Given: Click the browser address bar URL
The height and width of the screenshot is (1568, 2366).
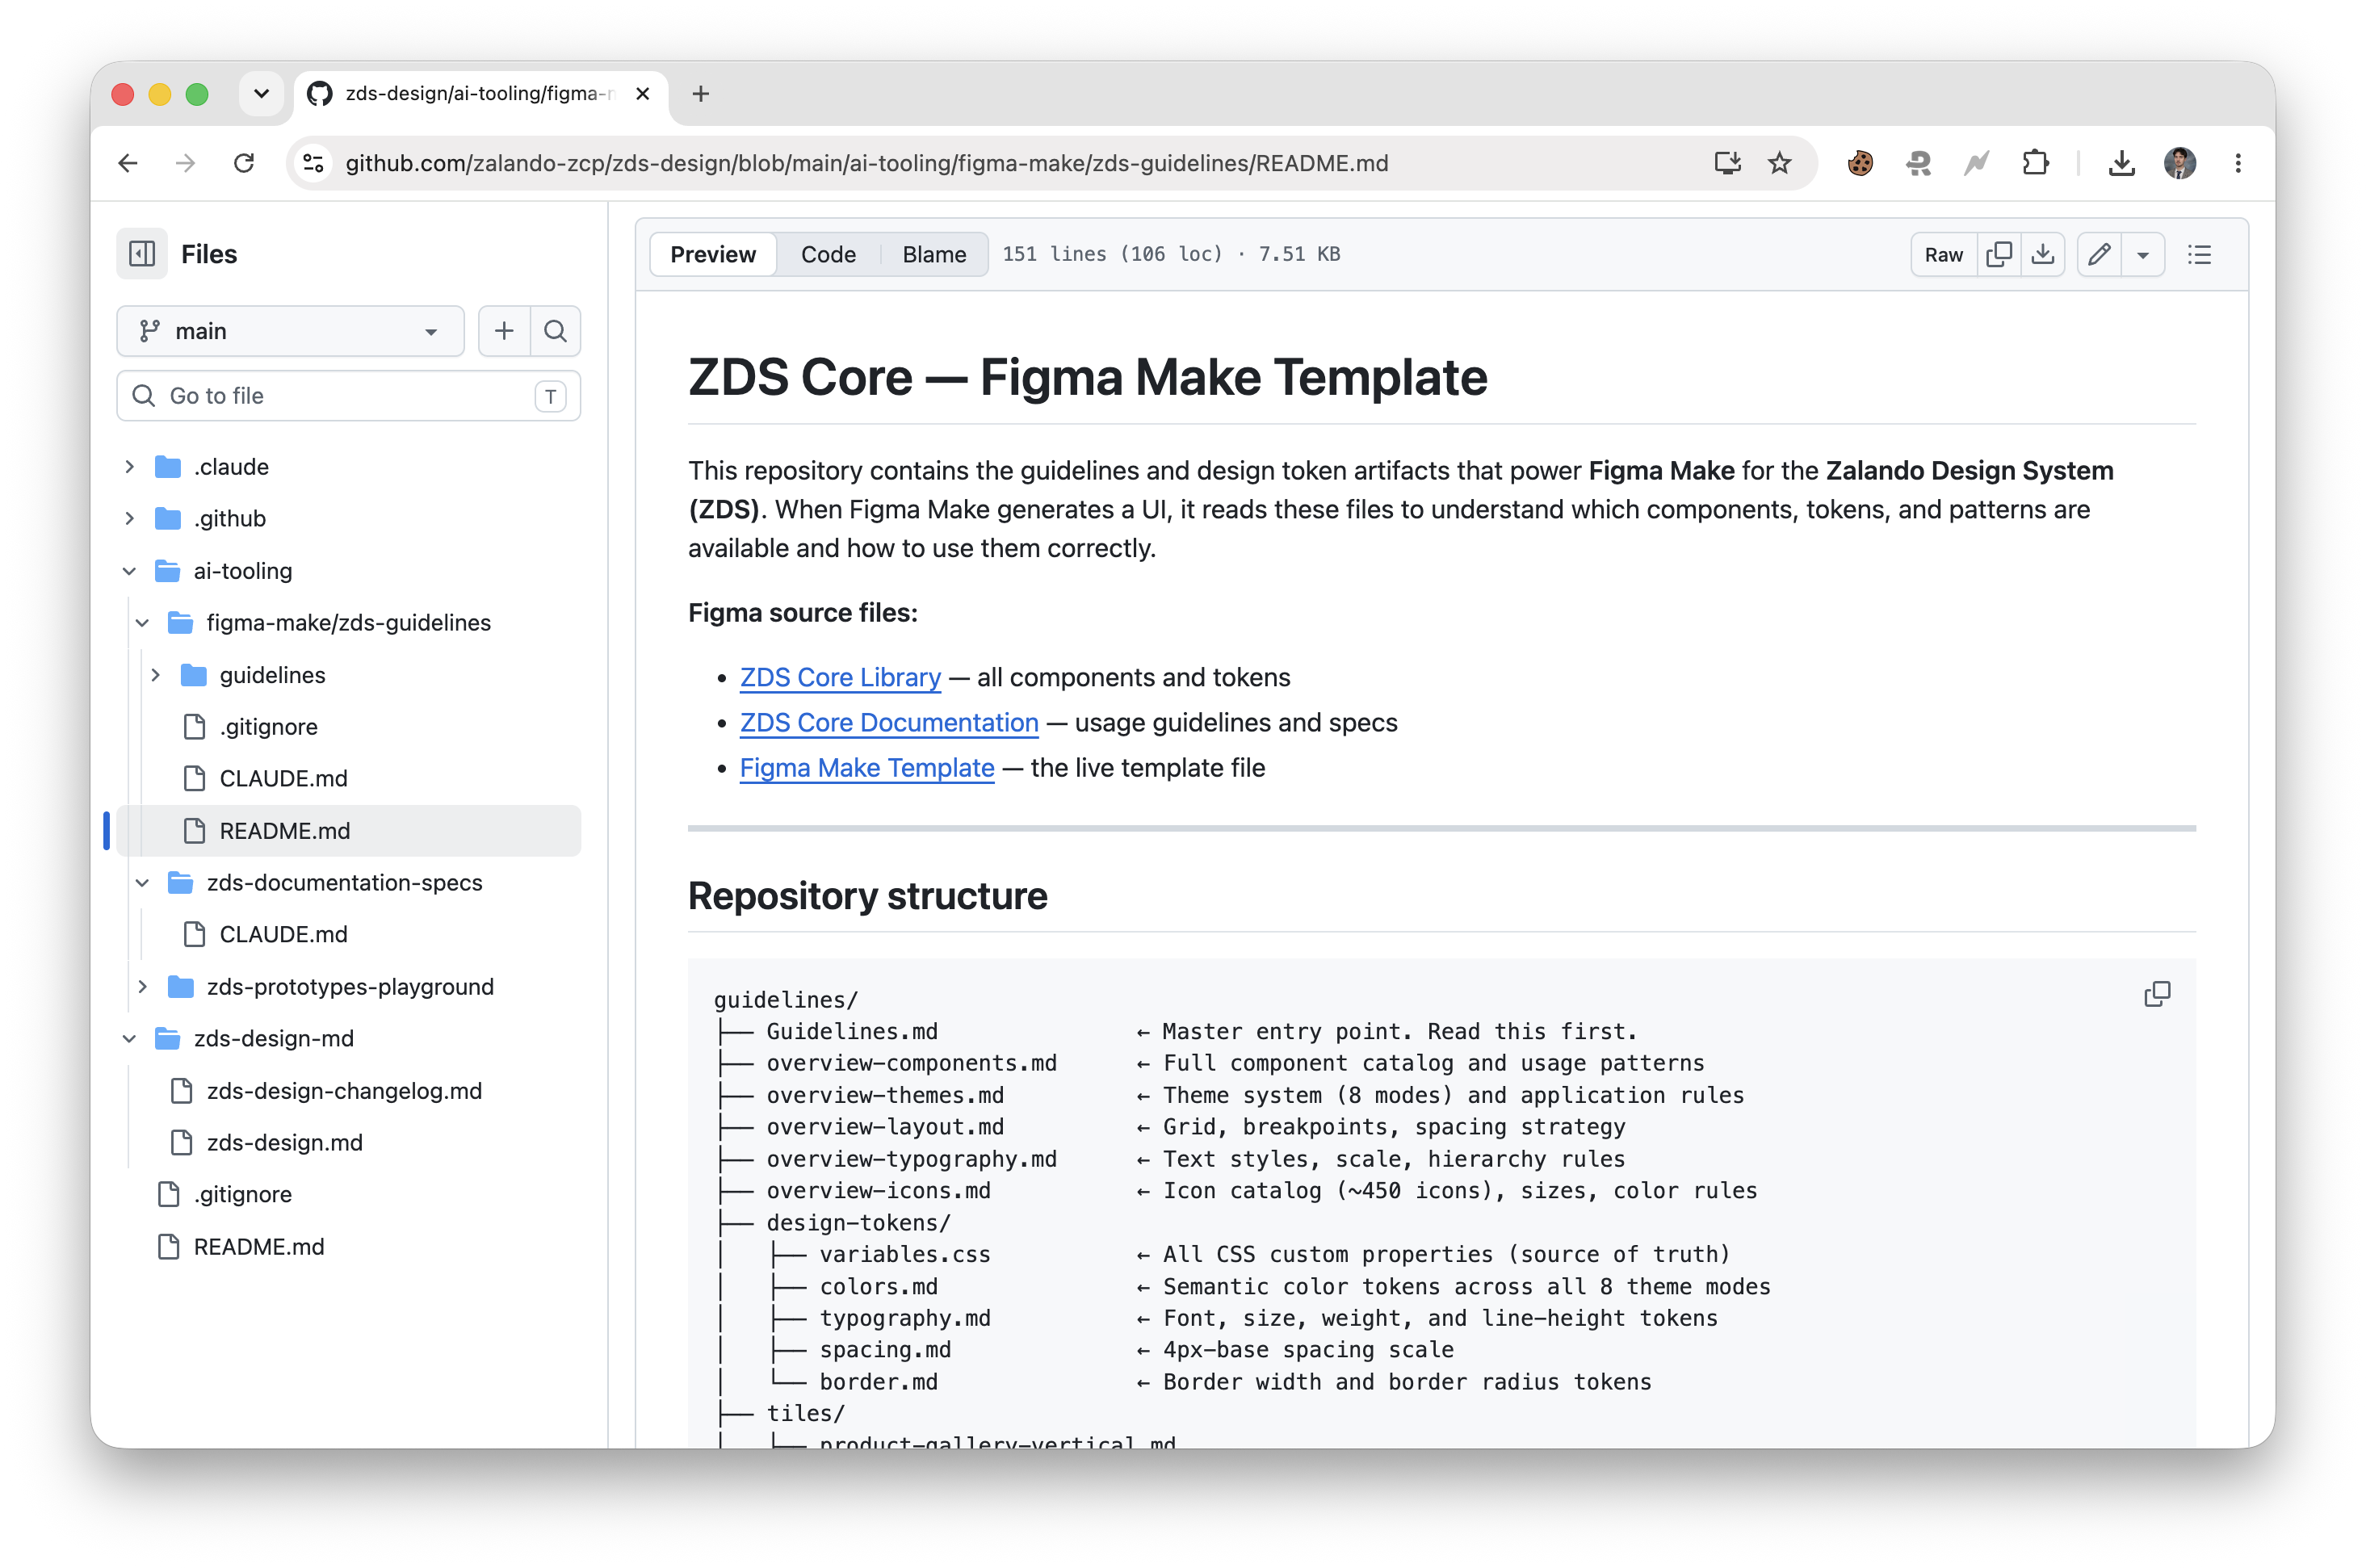Looking at the screenshot, I should pyautogui.click(x=867, y=163).
